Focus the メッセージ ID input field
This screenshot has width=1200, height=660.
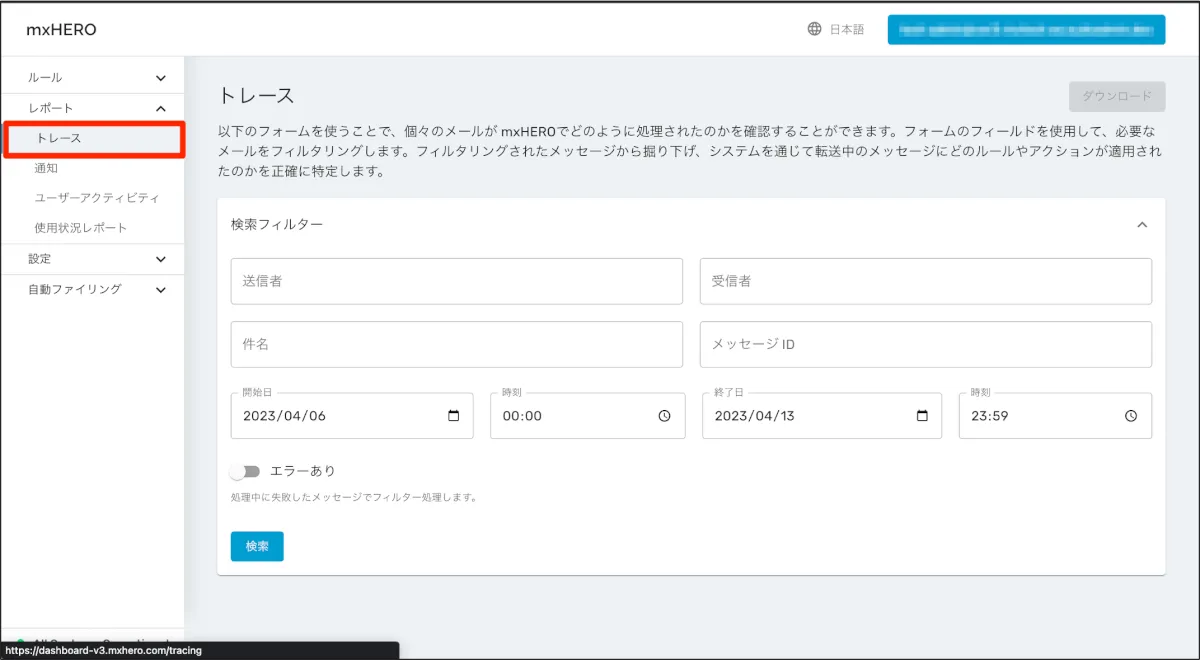925,344
